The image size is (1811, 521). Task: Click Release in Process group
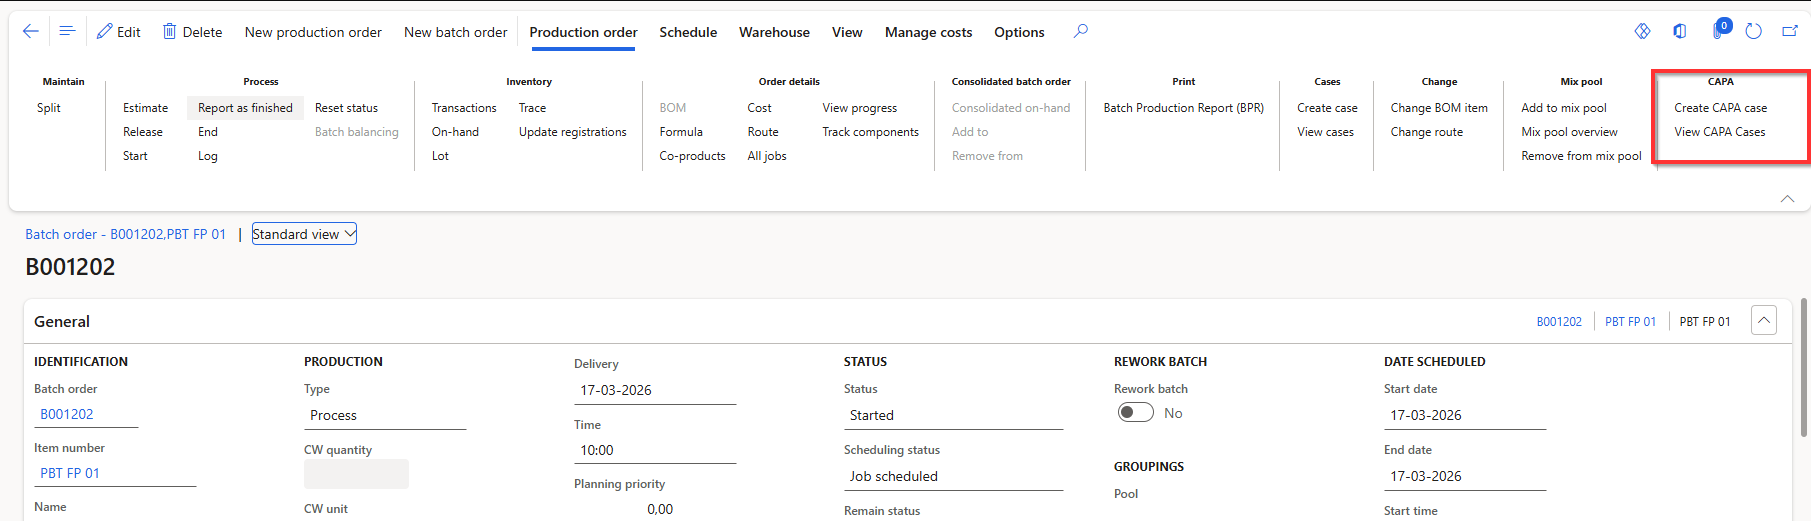click(143, 132)
